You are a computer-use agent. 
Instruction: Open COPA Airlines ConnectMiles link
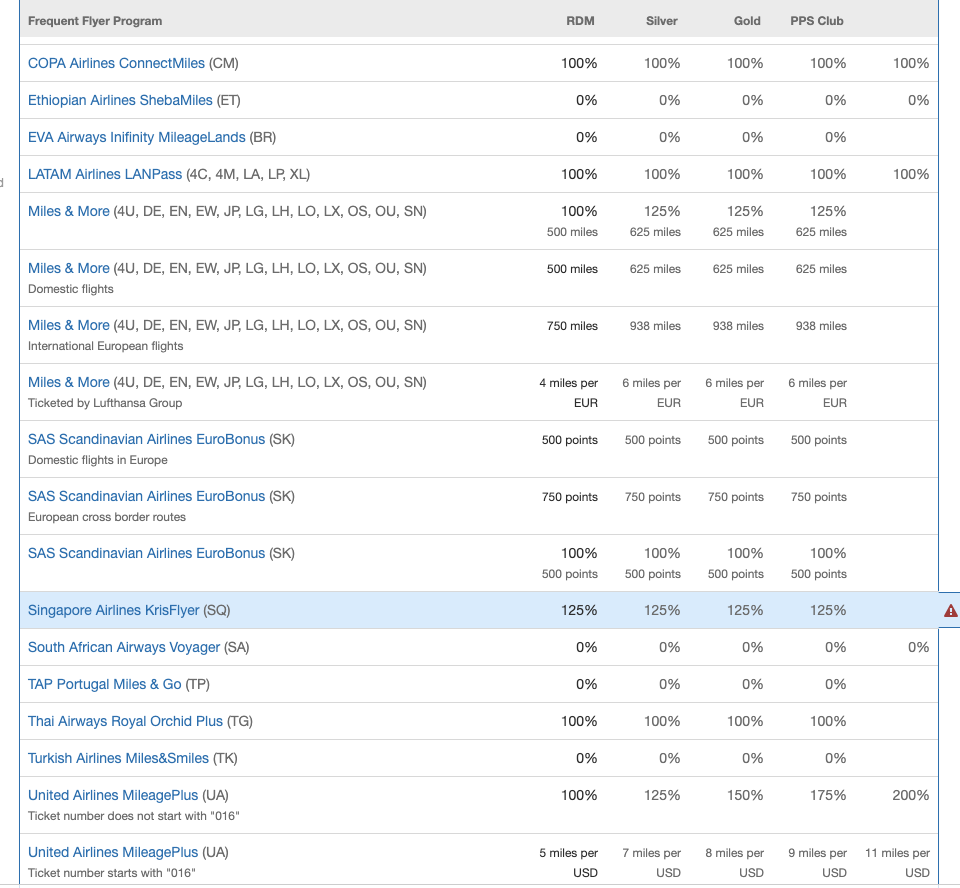point(116,63)
